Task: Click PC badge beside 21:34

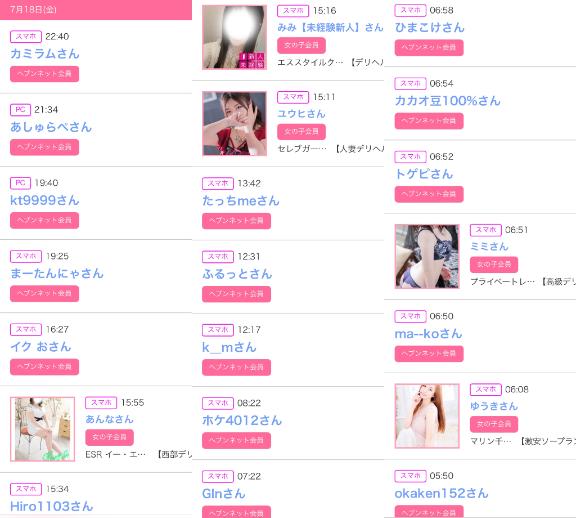Action: 20,109
